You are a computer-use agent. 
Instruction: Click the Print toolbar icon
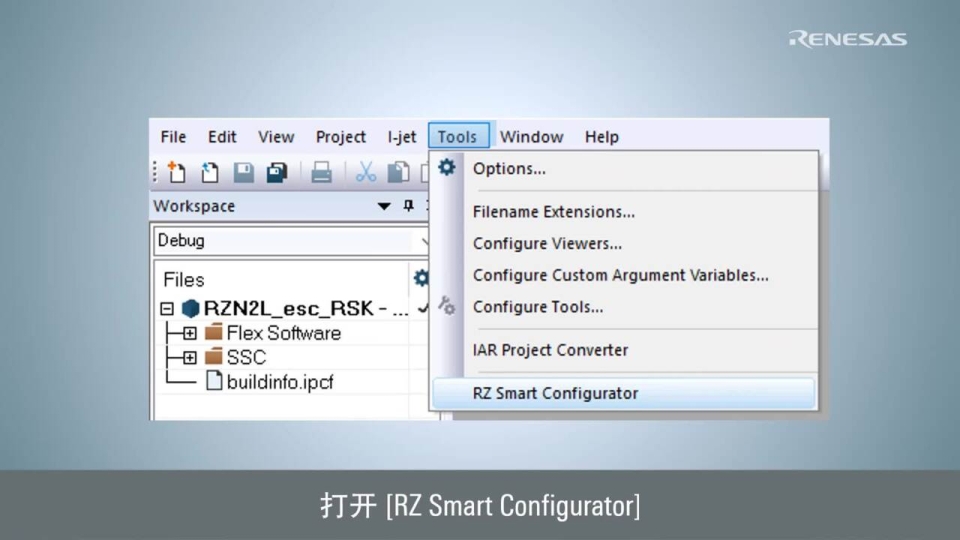(x=321, y=172)
